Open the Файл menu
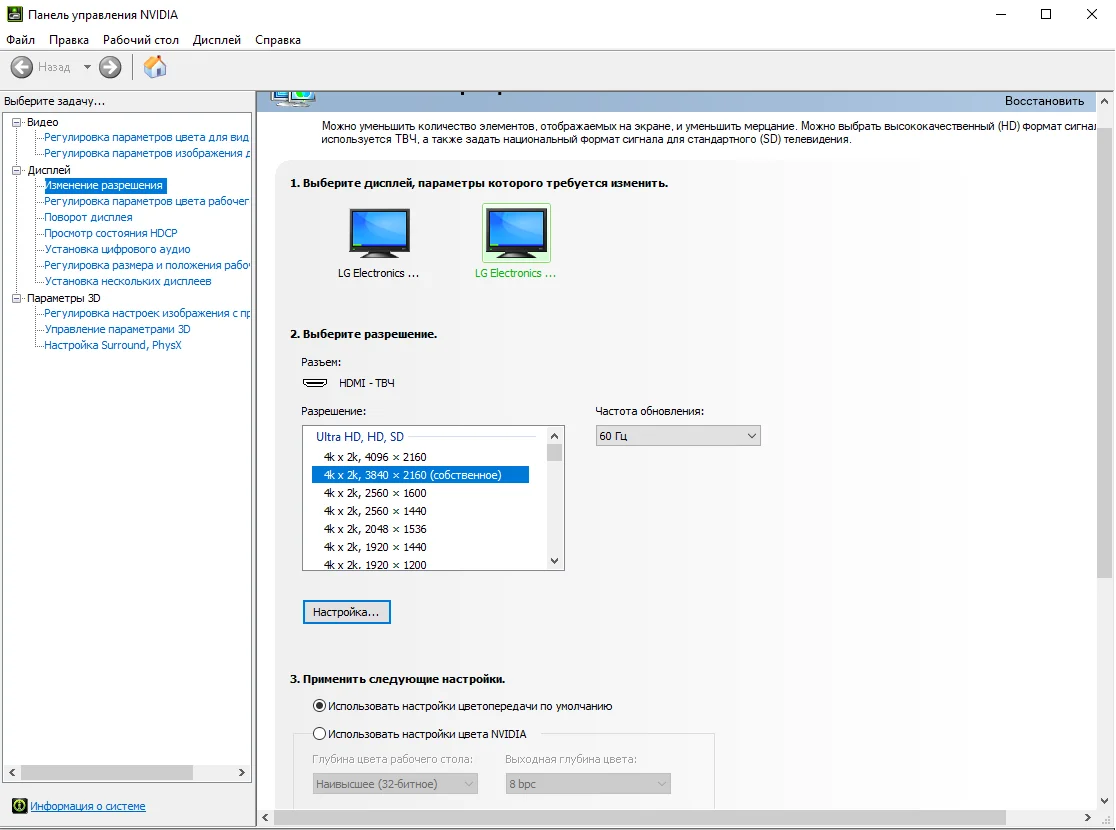The image size is (1116, 830). (21, 40)
